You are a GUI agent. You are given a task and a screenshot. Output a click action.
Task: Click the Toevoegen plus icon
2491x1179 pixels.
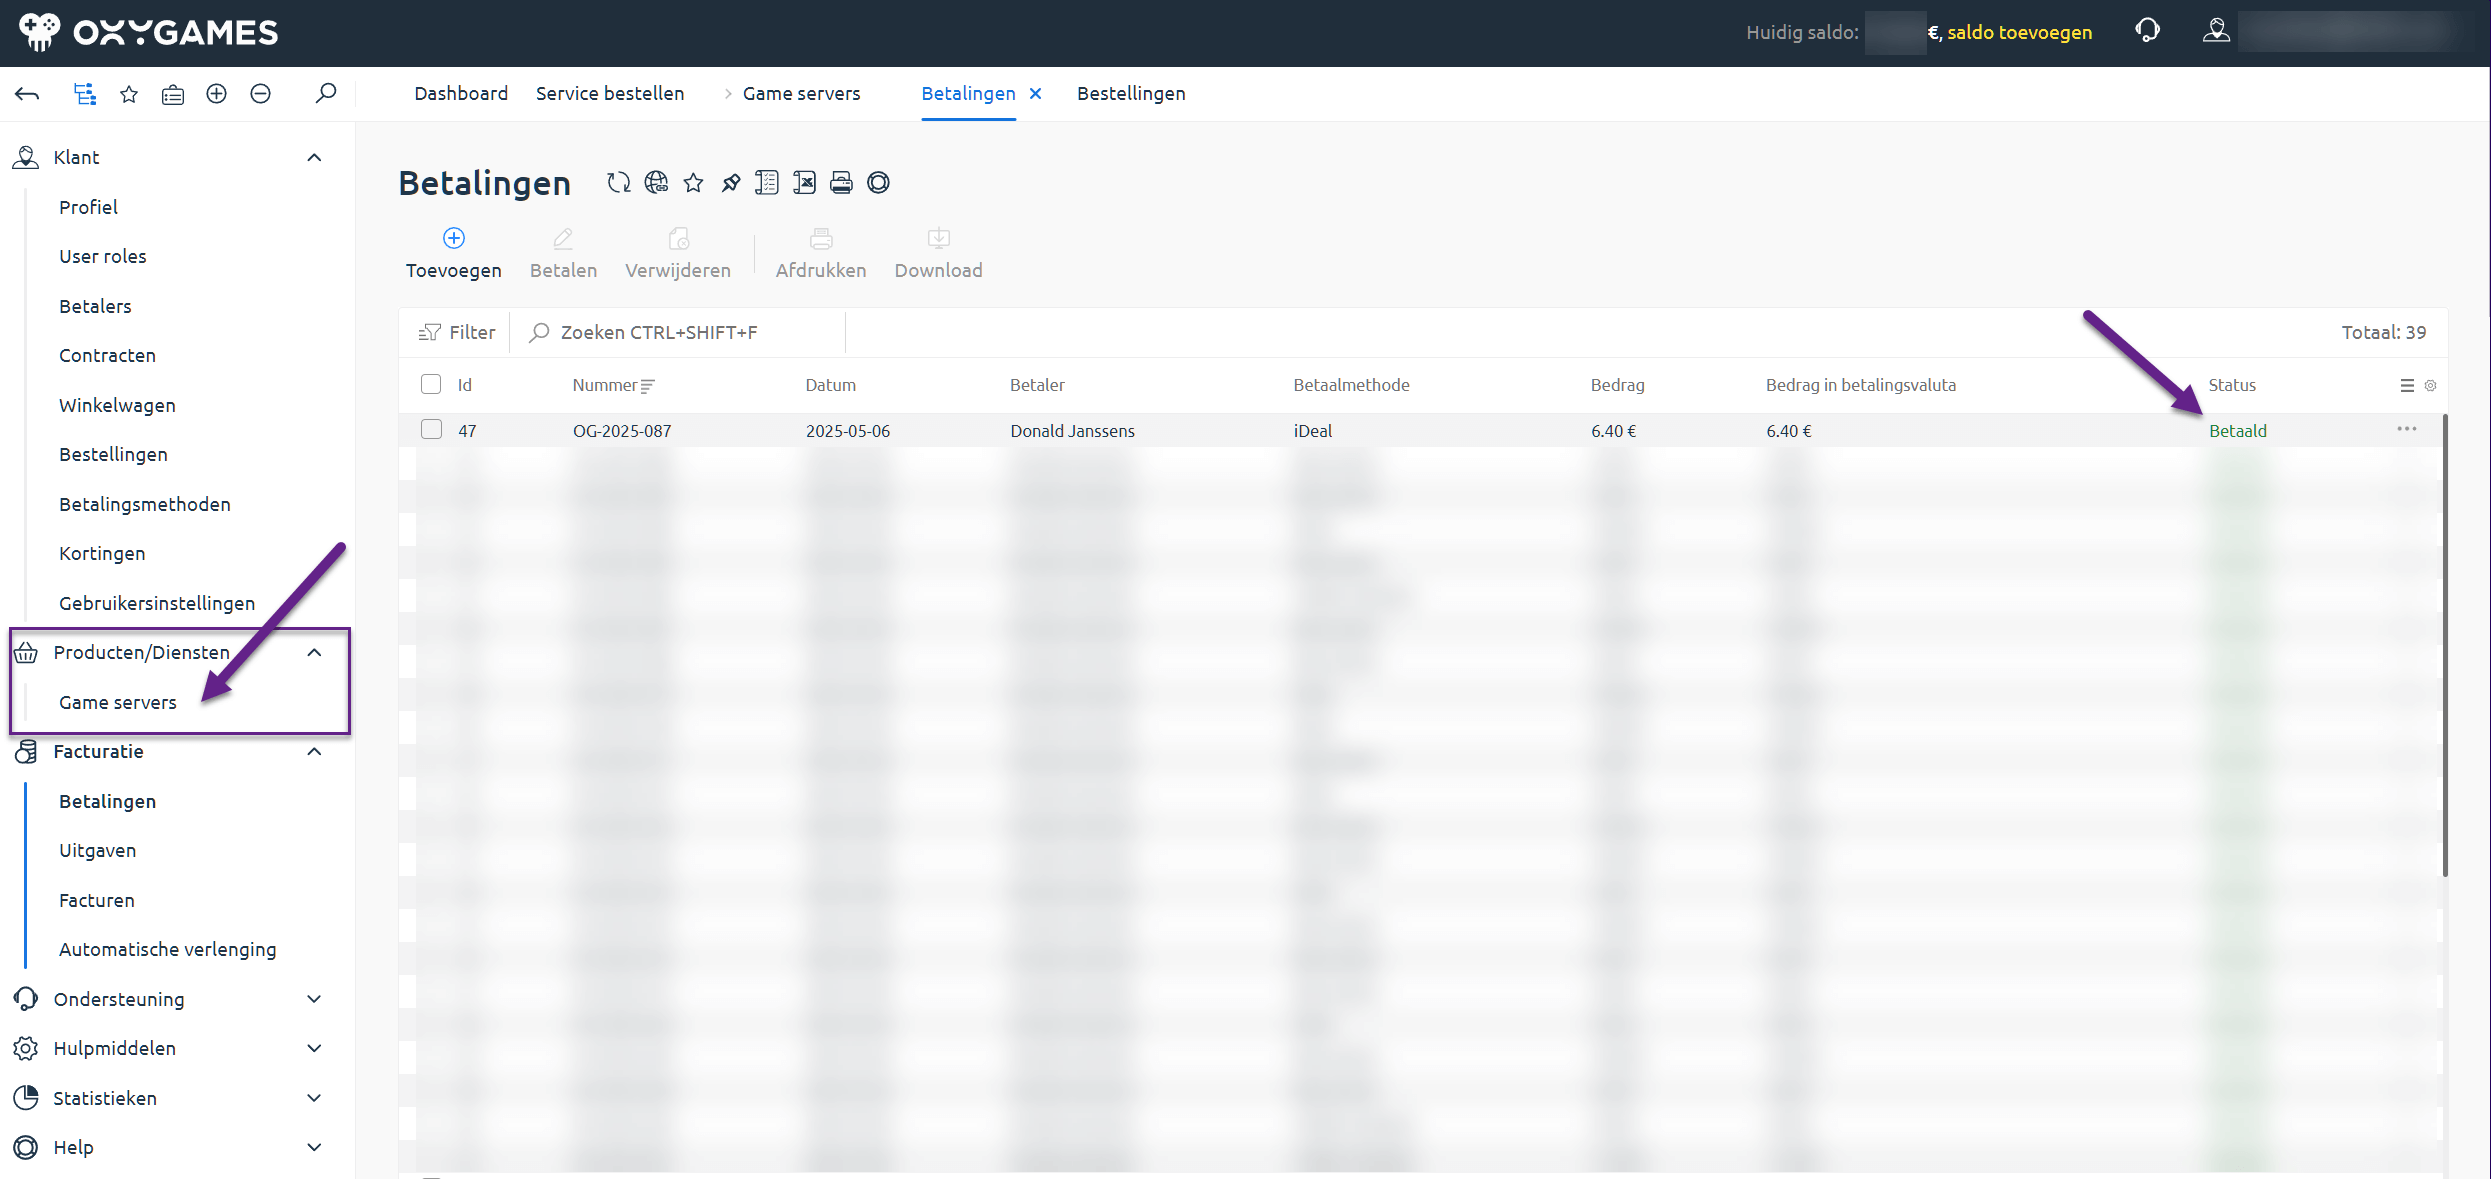[x=454, y=238]
